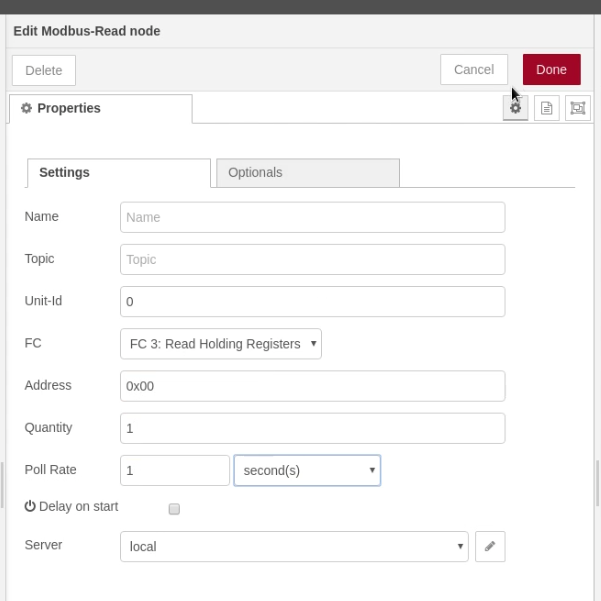Switch to the Optionals tab
Image resolution: width=601 pixels, height=601 pixels.
(307, 173)
